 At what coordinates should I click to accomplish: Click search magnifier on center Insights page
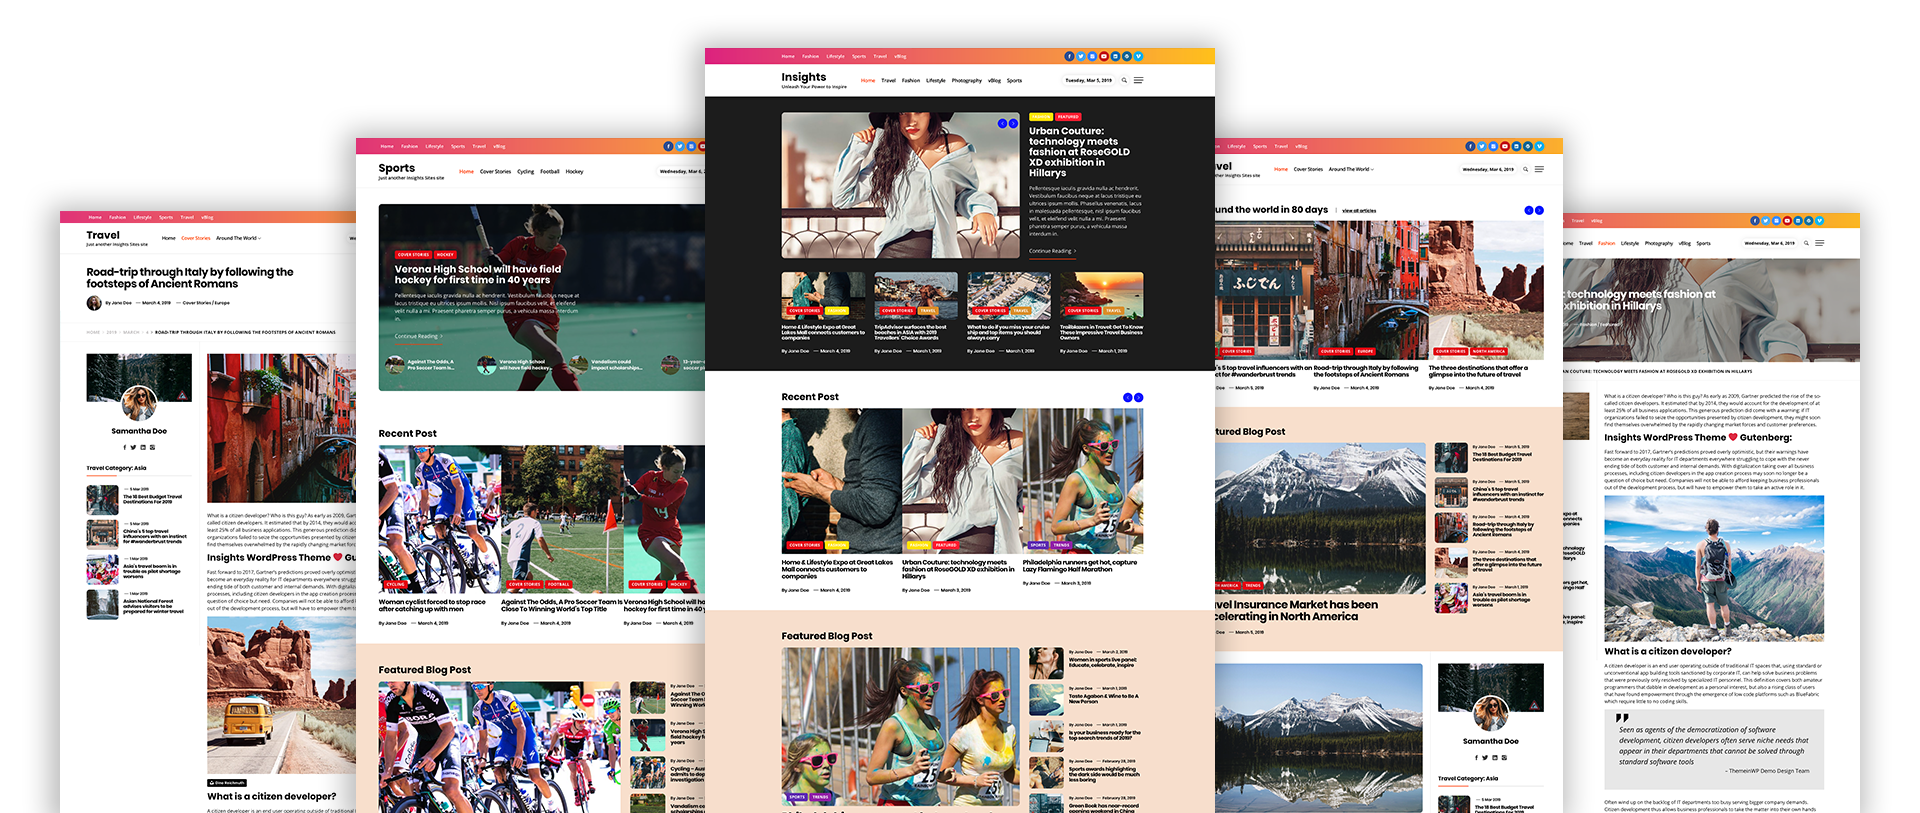(x=1124, y=80)
